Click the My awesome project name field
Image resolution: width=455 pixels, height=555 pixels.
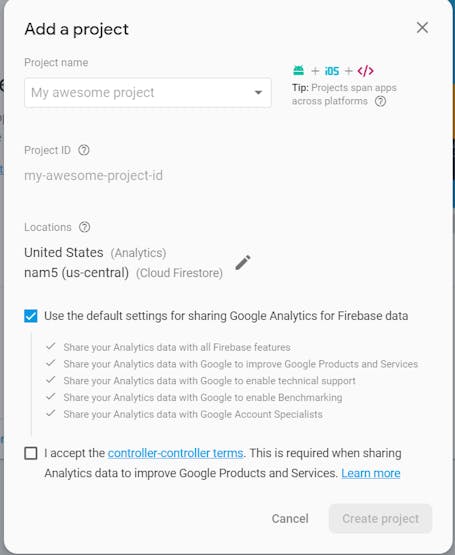click(148, 93)
